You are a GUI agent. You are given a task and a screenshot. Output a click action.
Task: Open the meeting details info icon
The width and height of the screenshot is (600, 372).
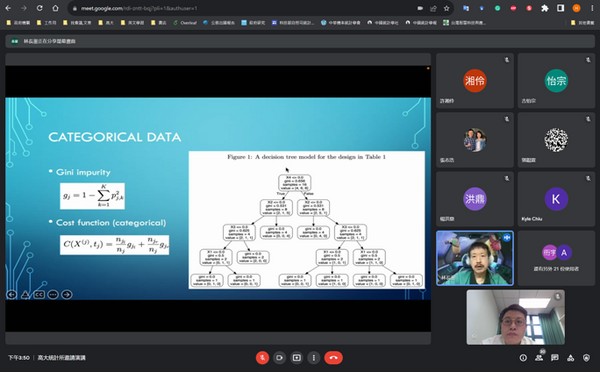tap(523, 358)
